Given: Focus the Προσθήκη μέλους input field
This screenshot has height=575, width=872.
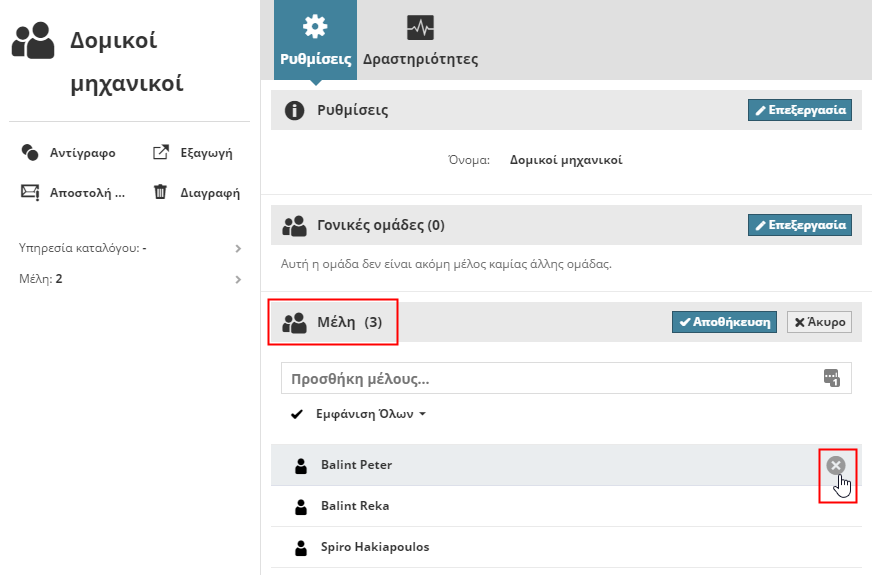Looking at the screenshot, I should [x=550, y=379].
